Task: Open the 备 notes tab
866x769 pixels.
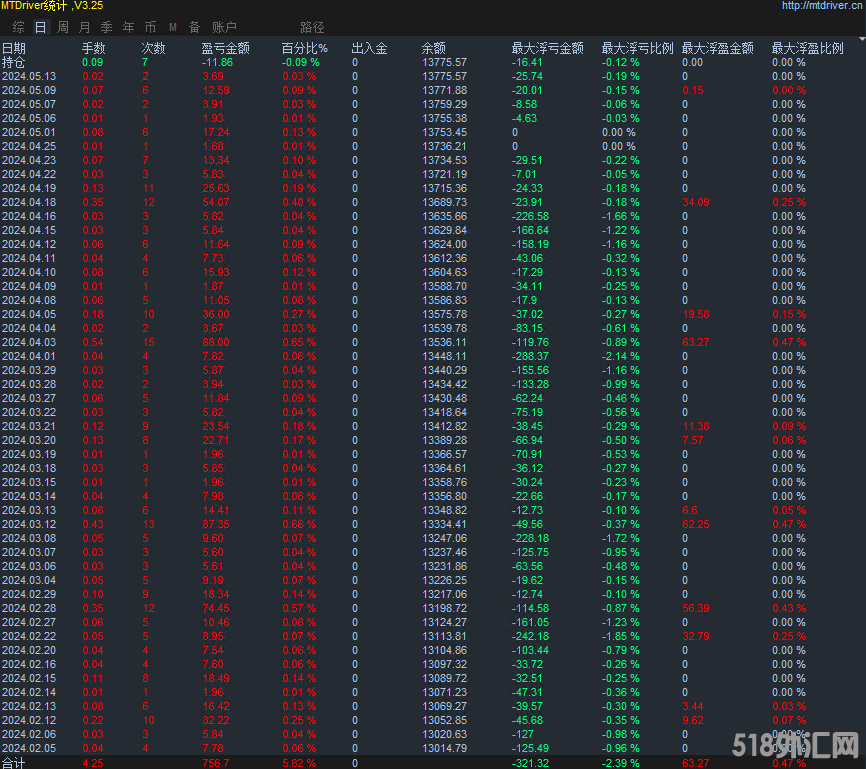Action: (x=194, y=27)
